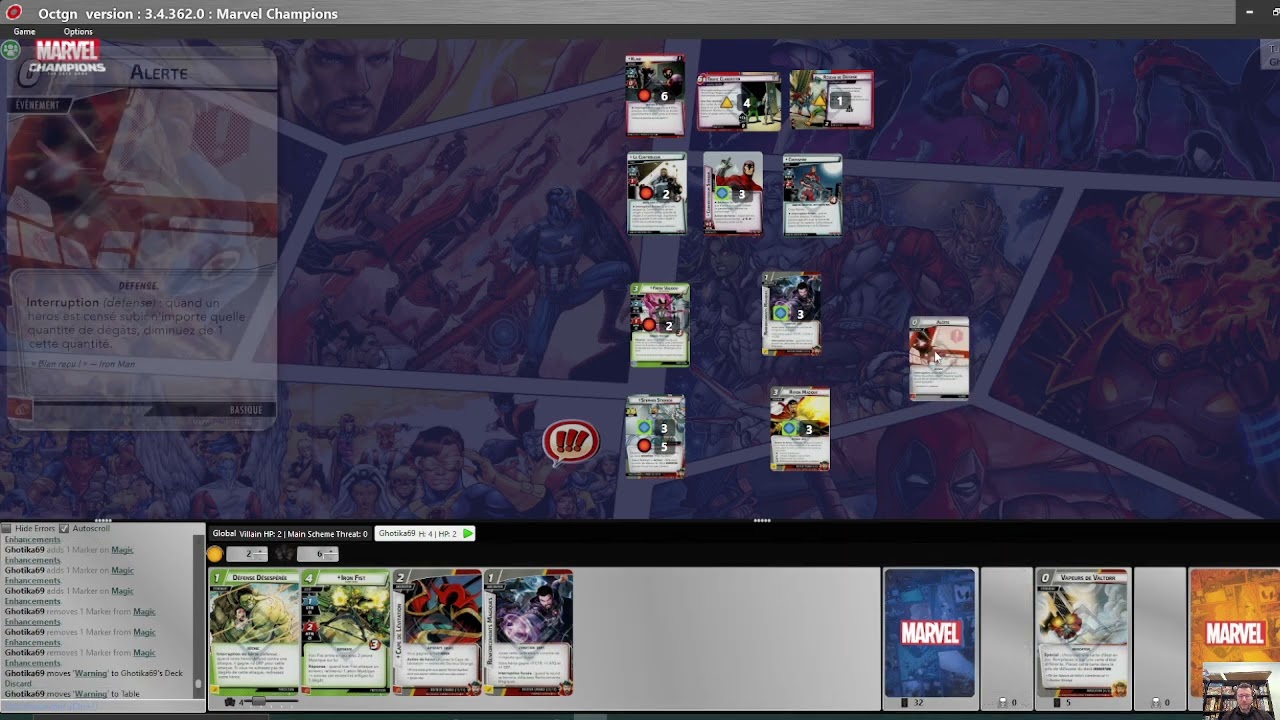Adjust the counter showing 6
This screenshot has width=1280, height=720.
tap(319, 554)
